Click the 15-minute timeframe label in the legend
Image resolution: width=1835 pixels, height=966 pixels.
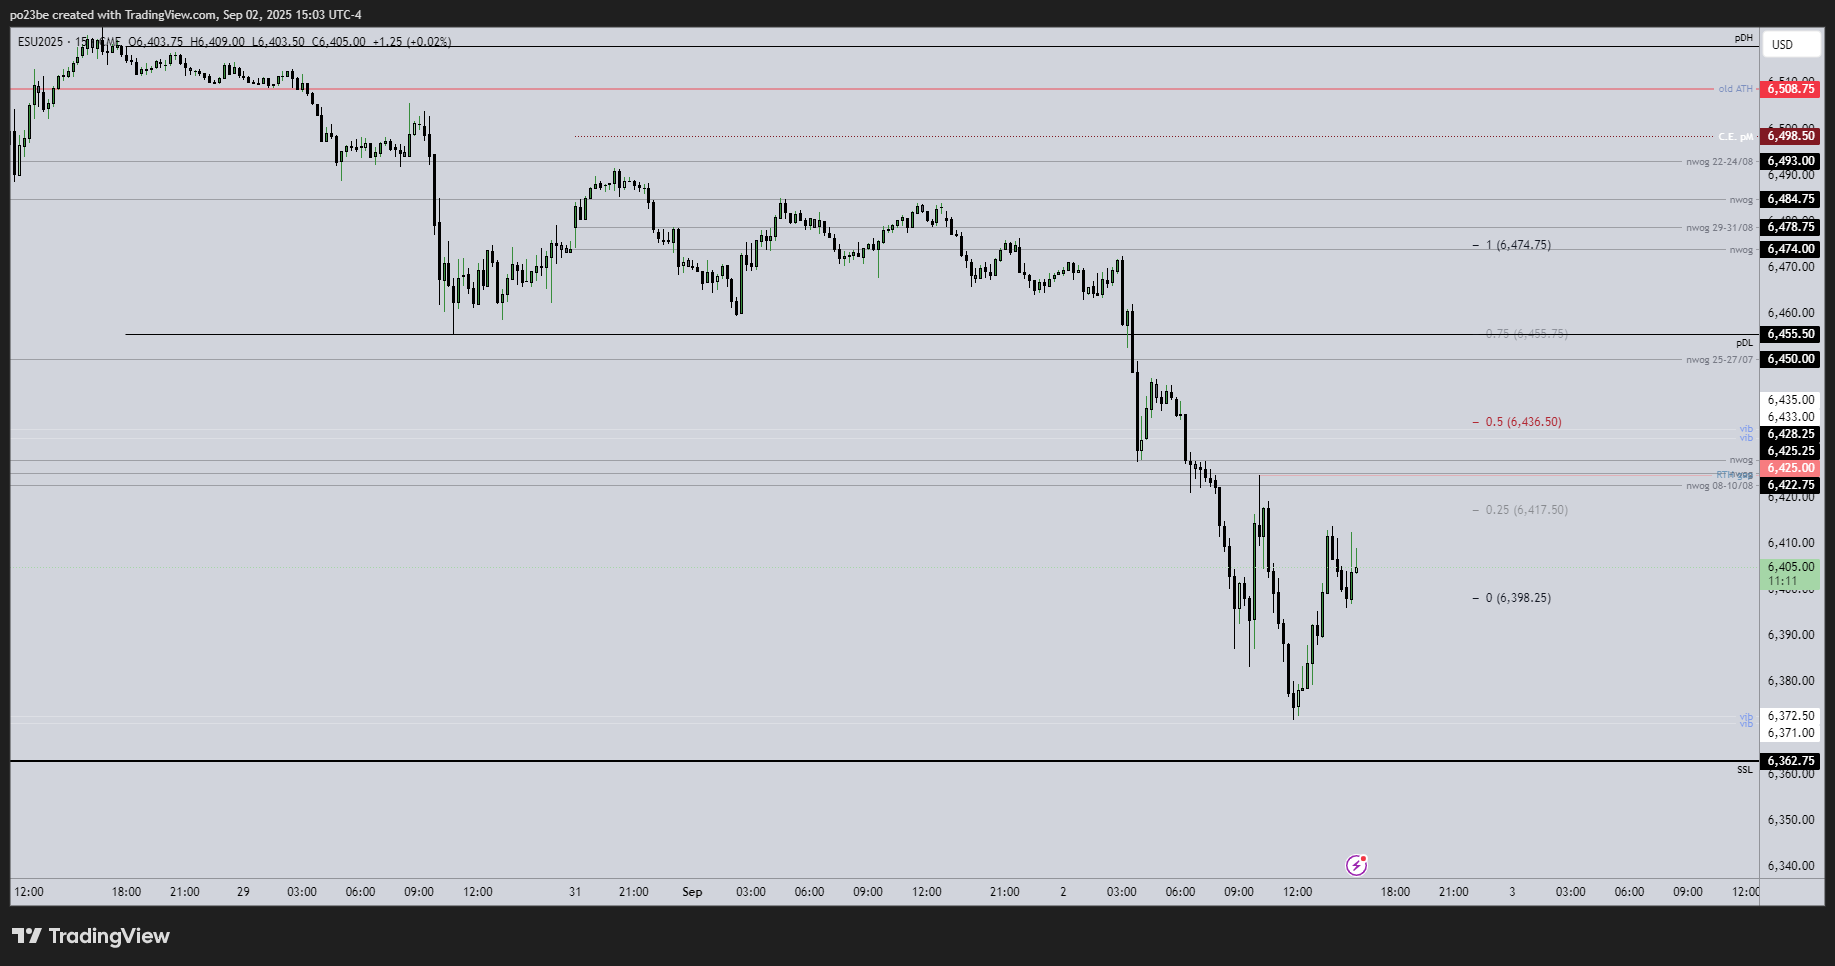82,43
